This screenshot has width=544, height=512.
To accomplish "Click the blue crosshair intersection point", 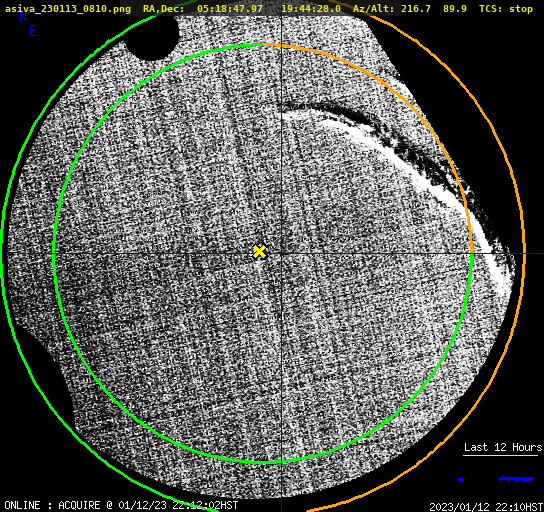I will [281, 254].
